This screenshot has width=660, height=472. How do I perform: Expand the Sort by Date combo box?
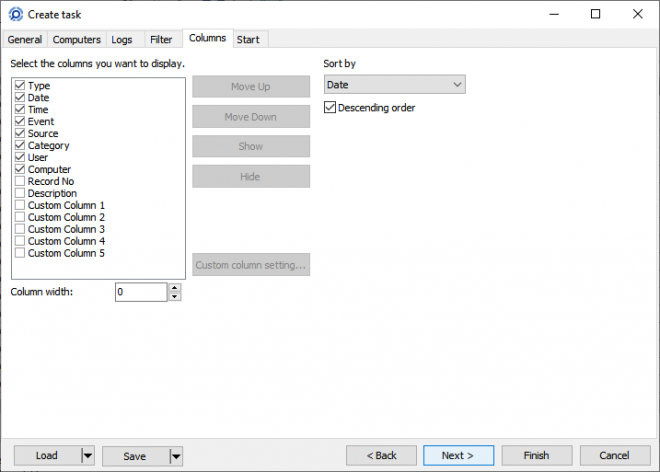click(x=395, y=85)
